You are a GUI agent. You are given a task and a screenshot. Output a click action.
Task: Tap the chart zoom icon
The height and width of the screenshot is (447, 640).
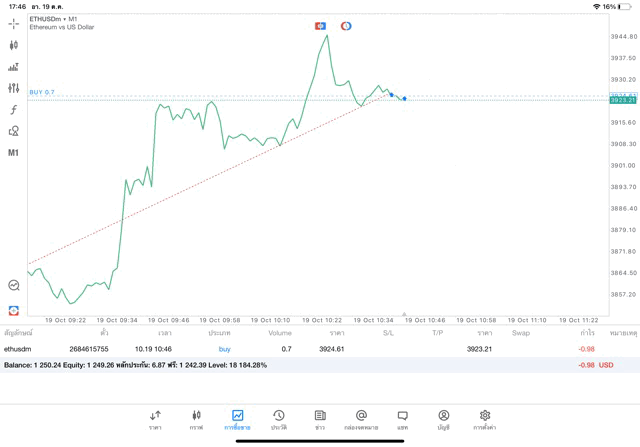click(14, 286)
